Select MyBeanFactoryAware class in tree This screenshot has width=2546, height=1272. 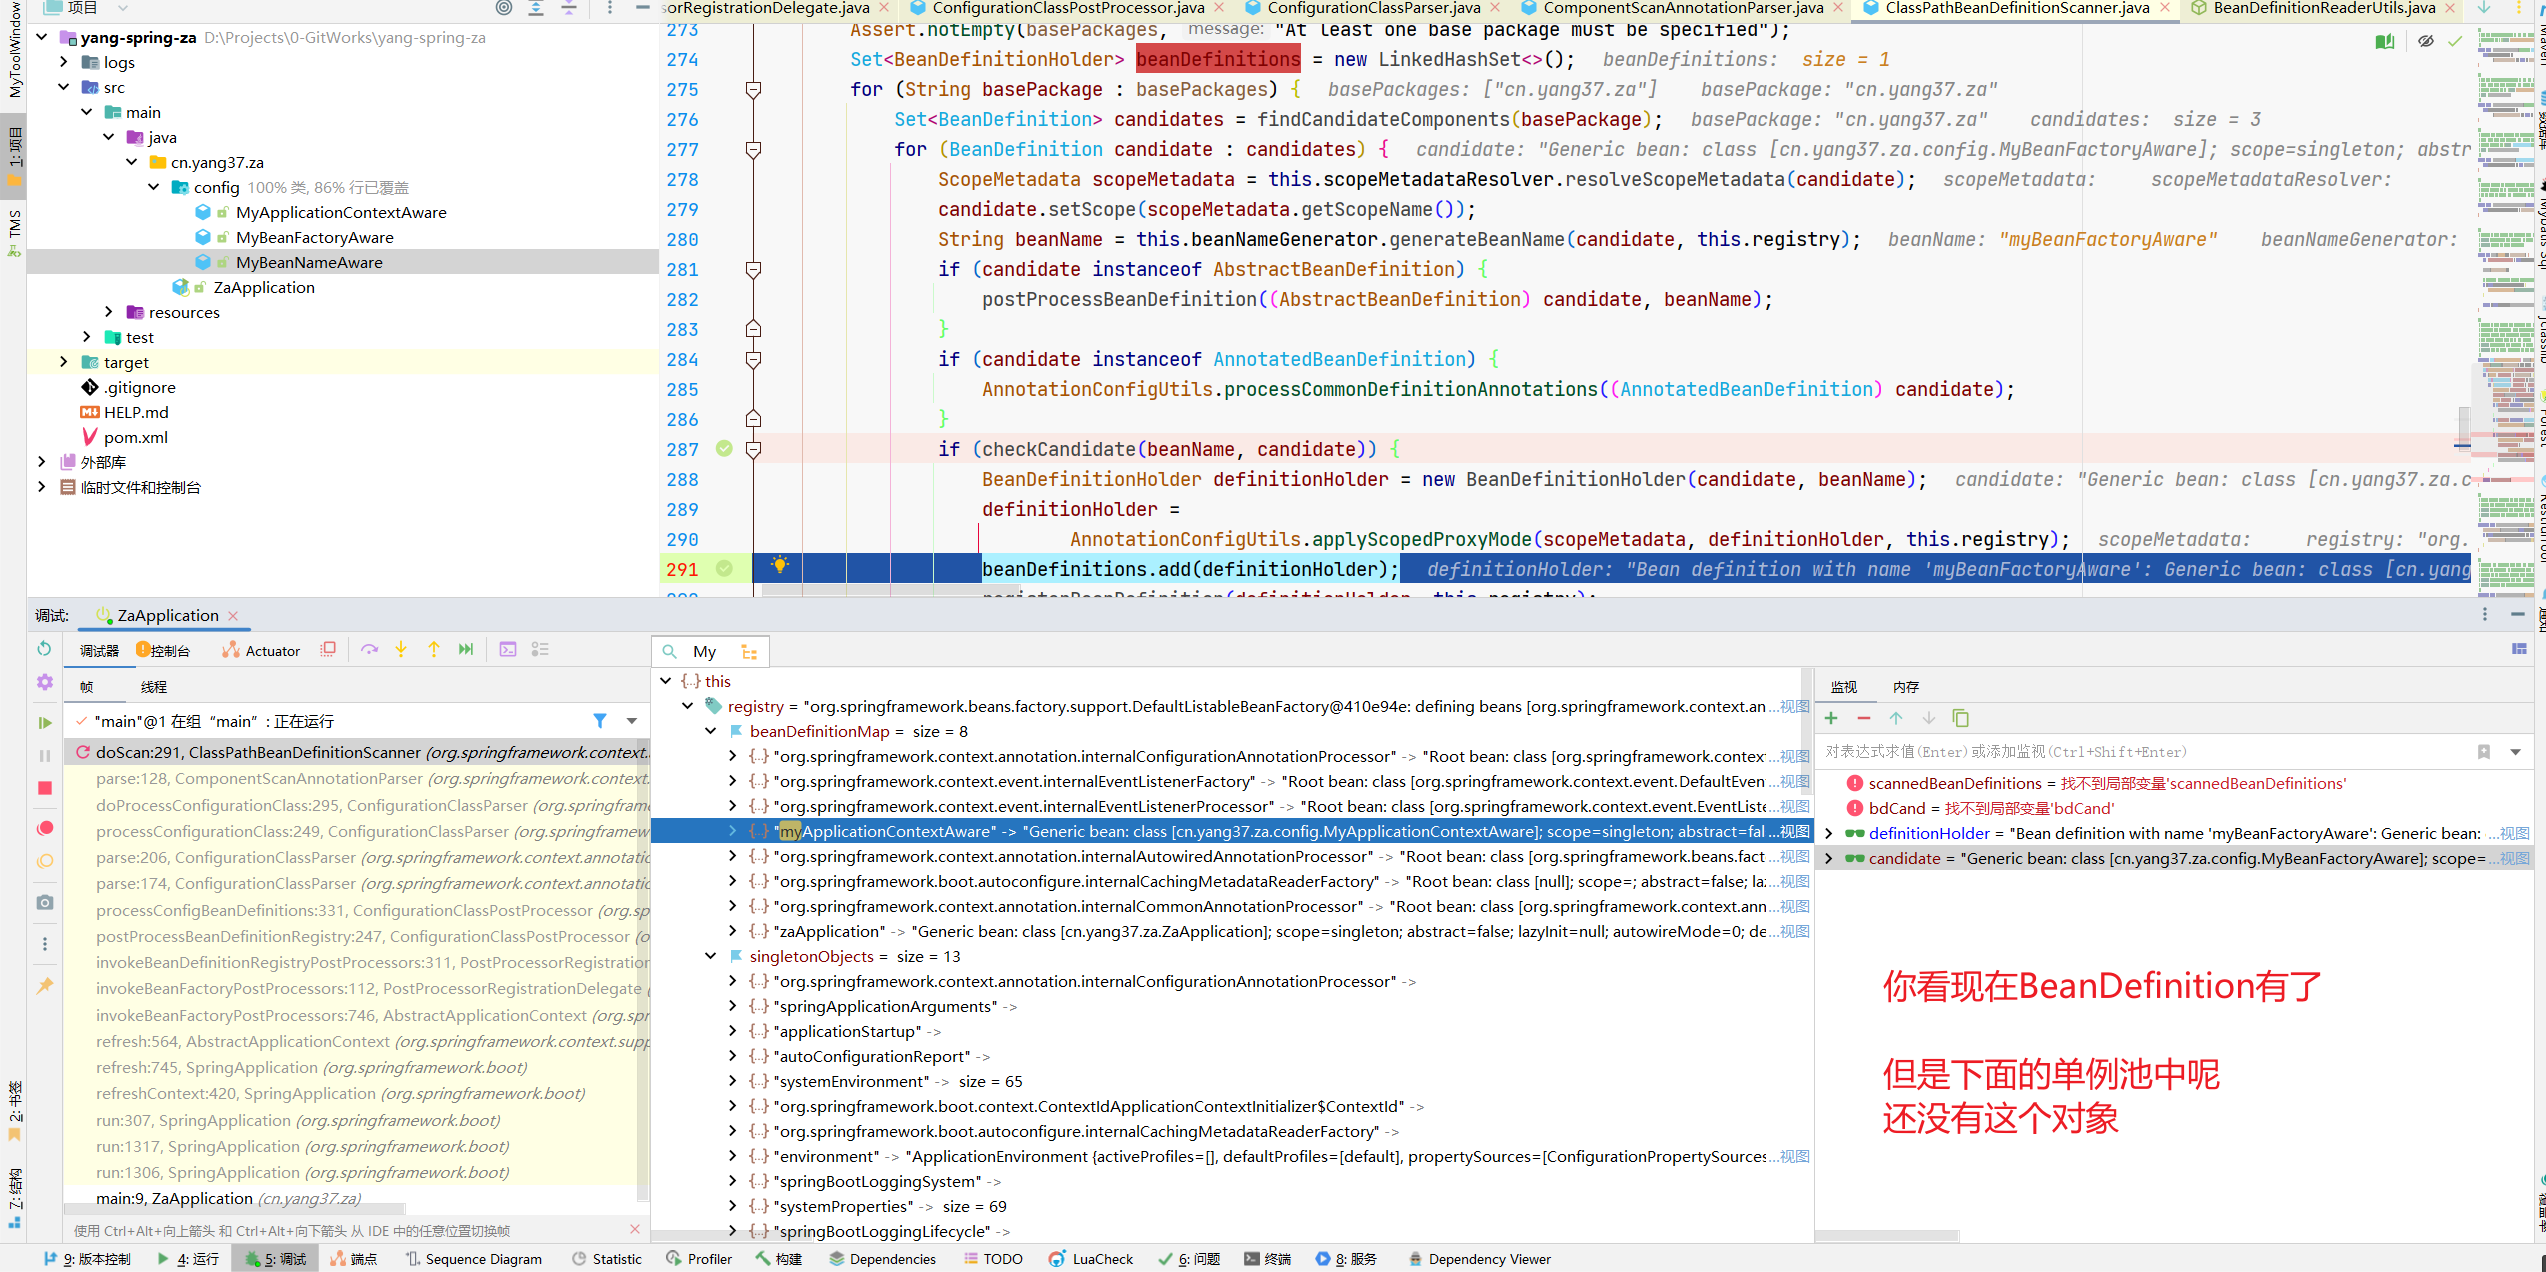click(314, 237)
